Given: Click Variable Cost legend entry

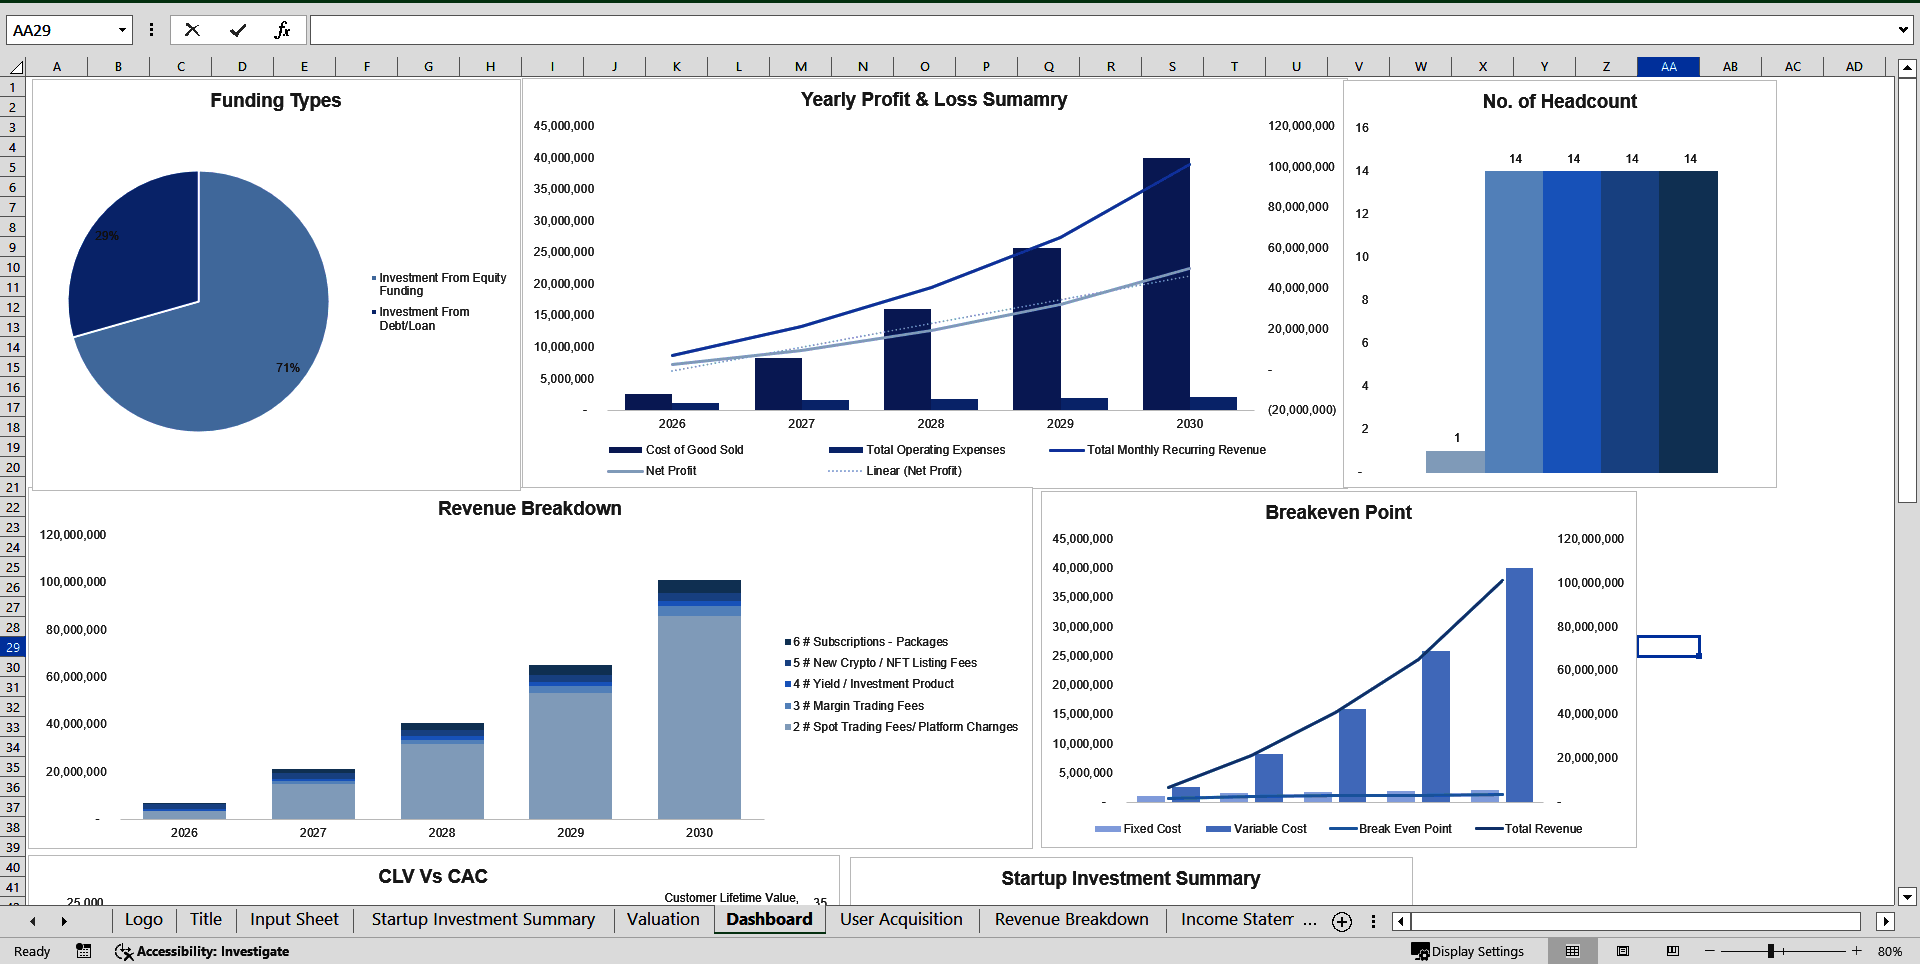Looking at the screenshot, I should tap(1256, 829).
